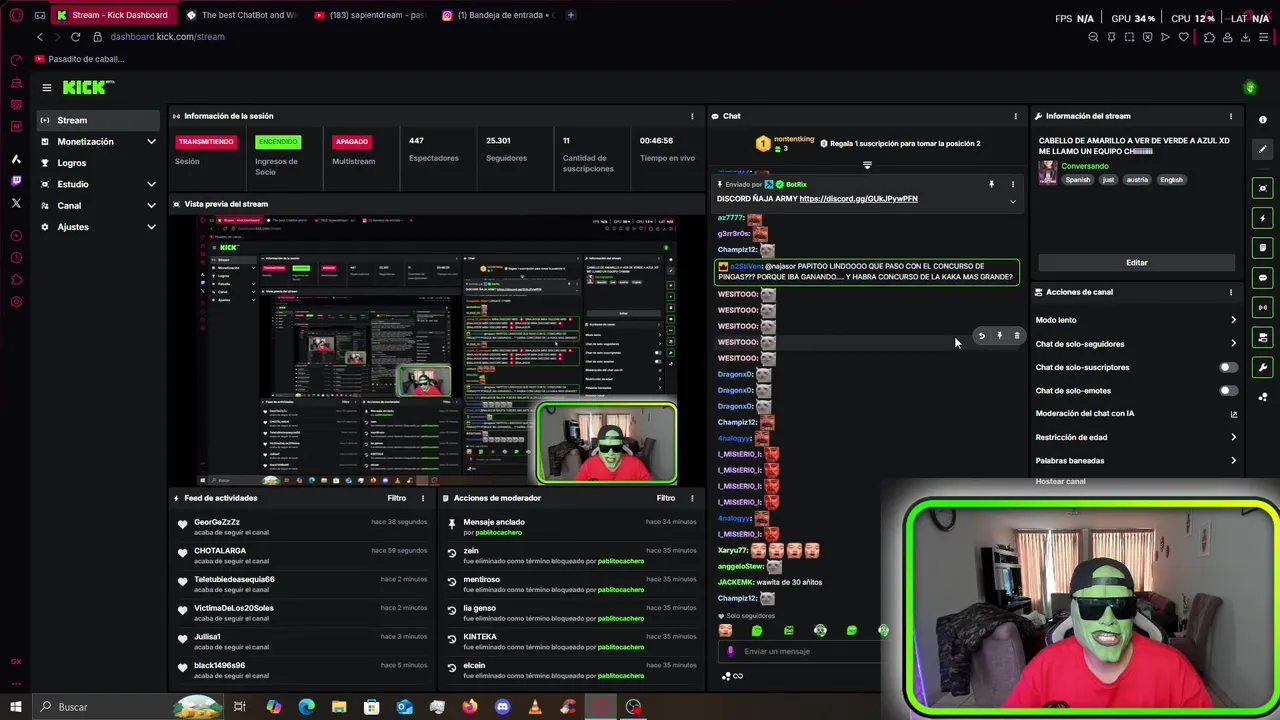Viewport: 1280px width, 720px height.
Task: Toggle the Kick hamburger sidebar menu
Action: point(46,88)
